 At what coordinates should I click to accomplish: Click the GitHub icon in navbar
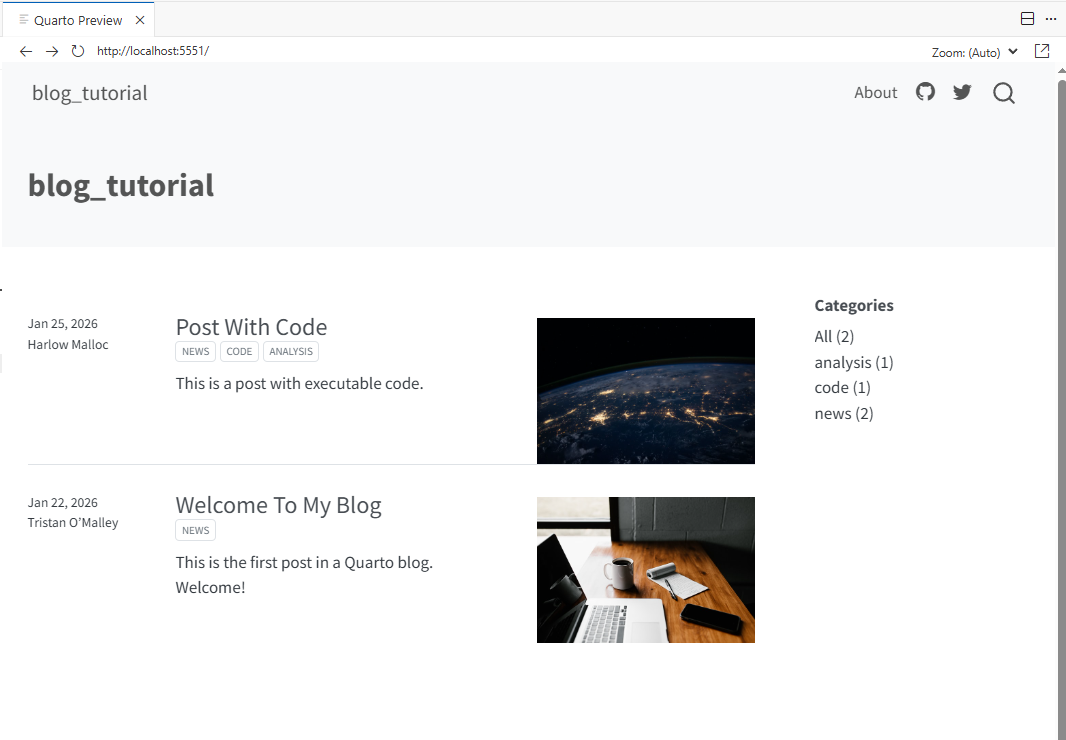[925, 92]
